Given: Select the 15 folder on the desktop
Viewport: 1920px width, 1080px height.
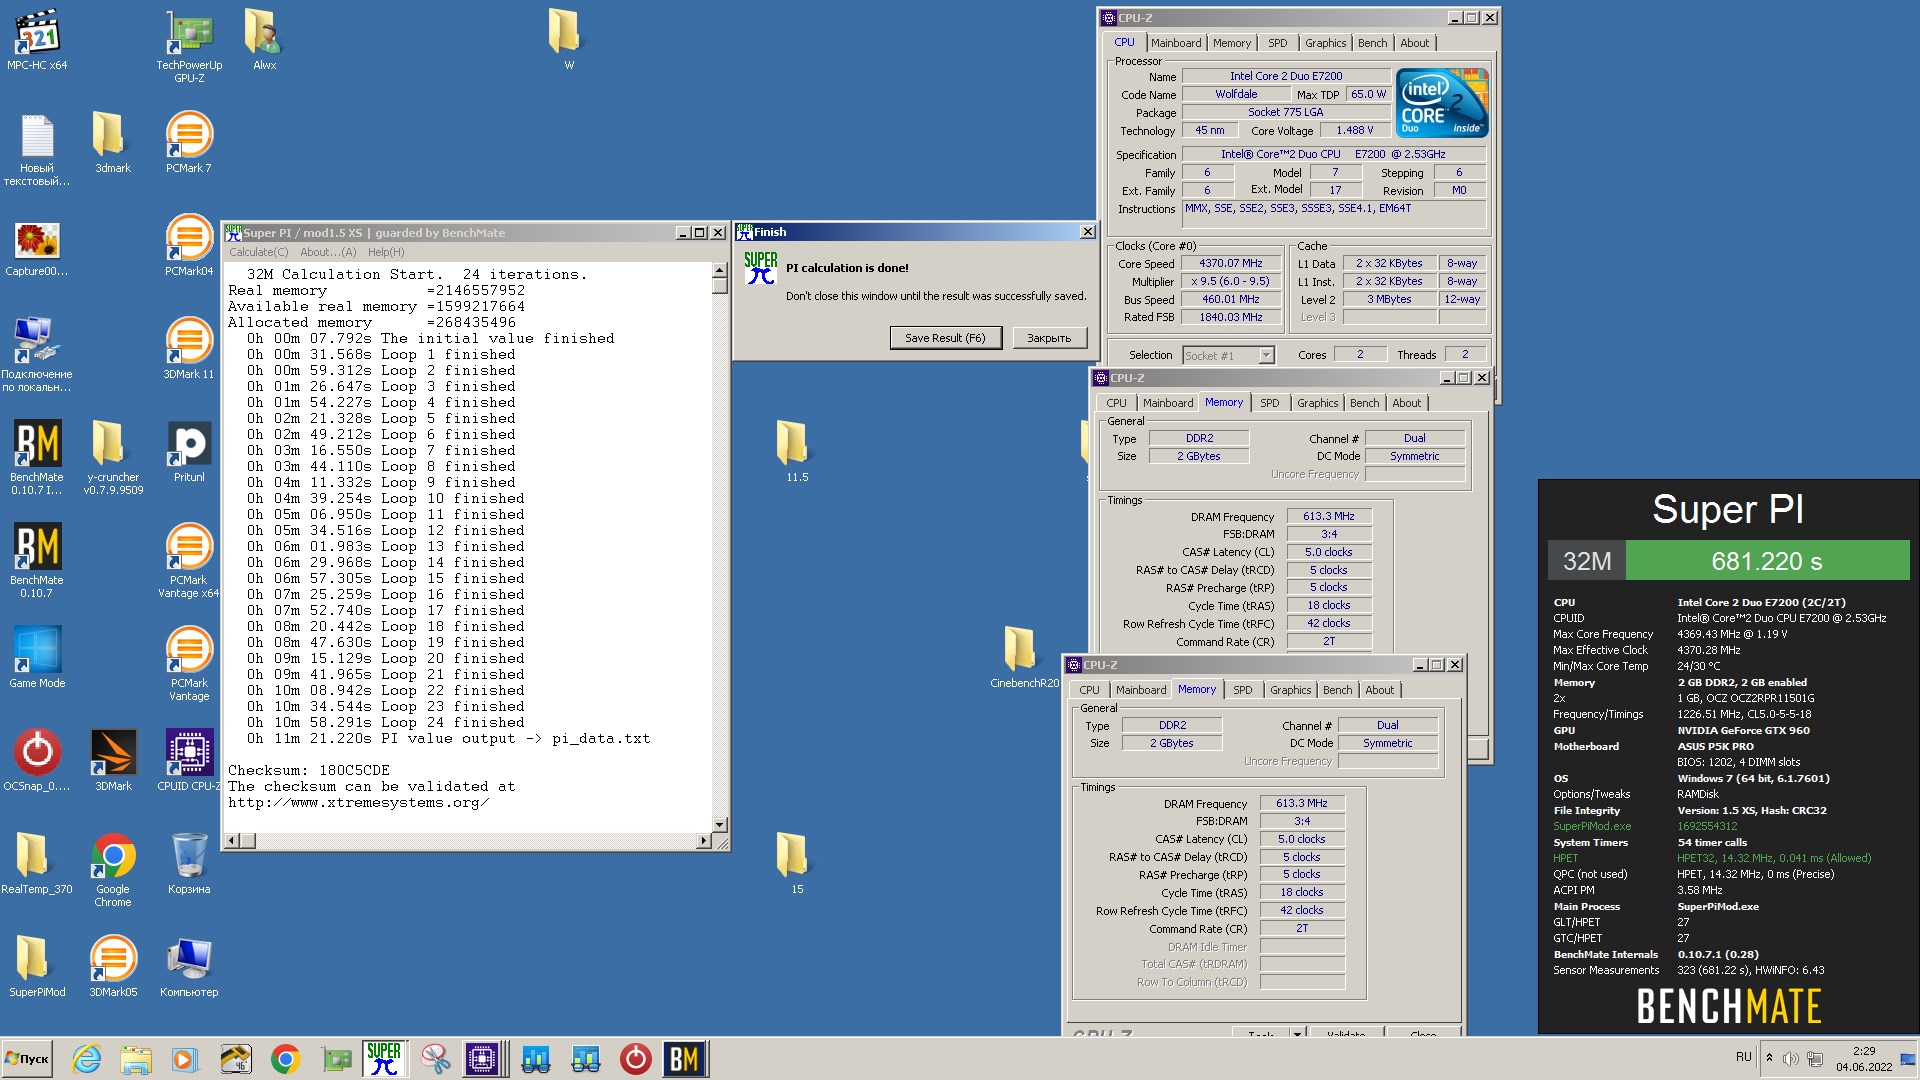Looking at the screenshot, I should click(x=796, y=863).
